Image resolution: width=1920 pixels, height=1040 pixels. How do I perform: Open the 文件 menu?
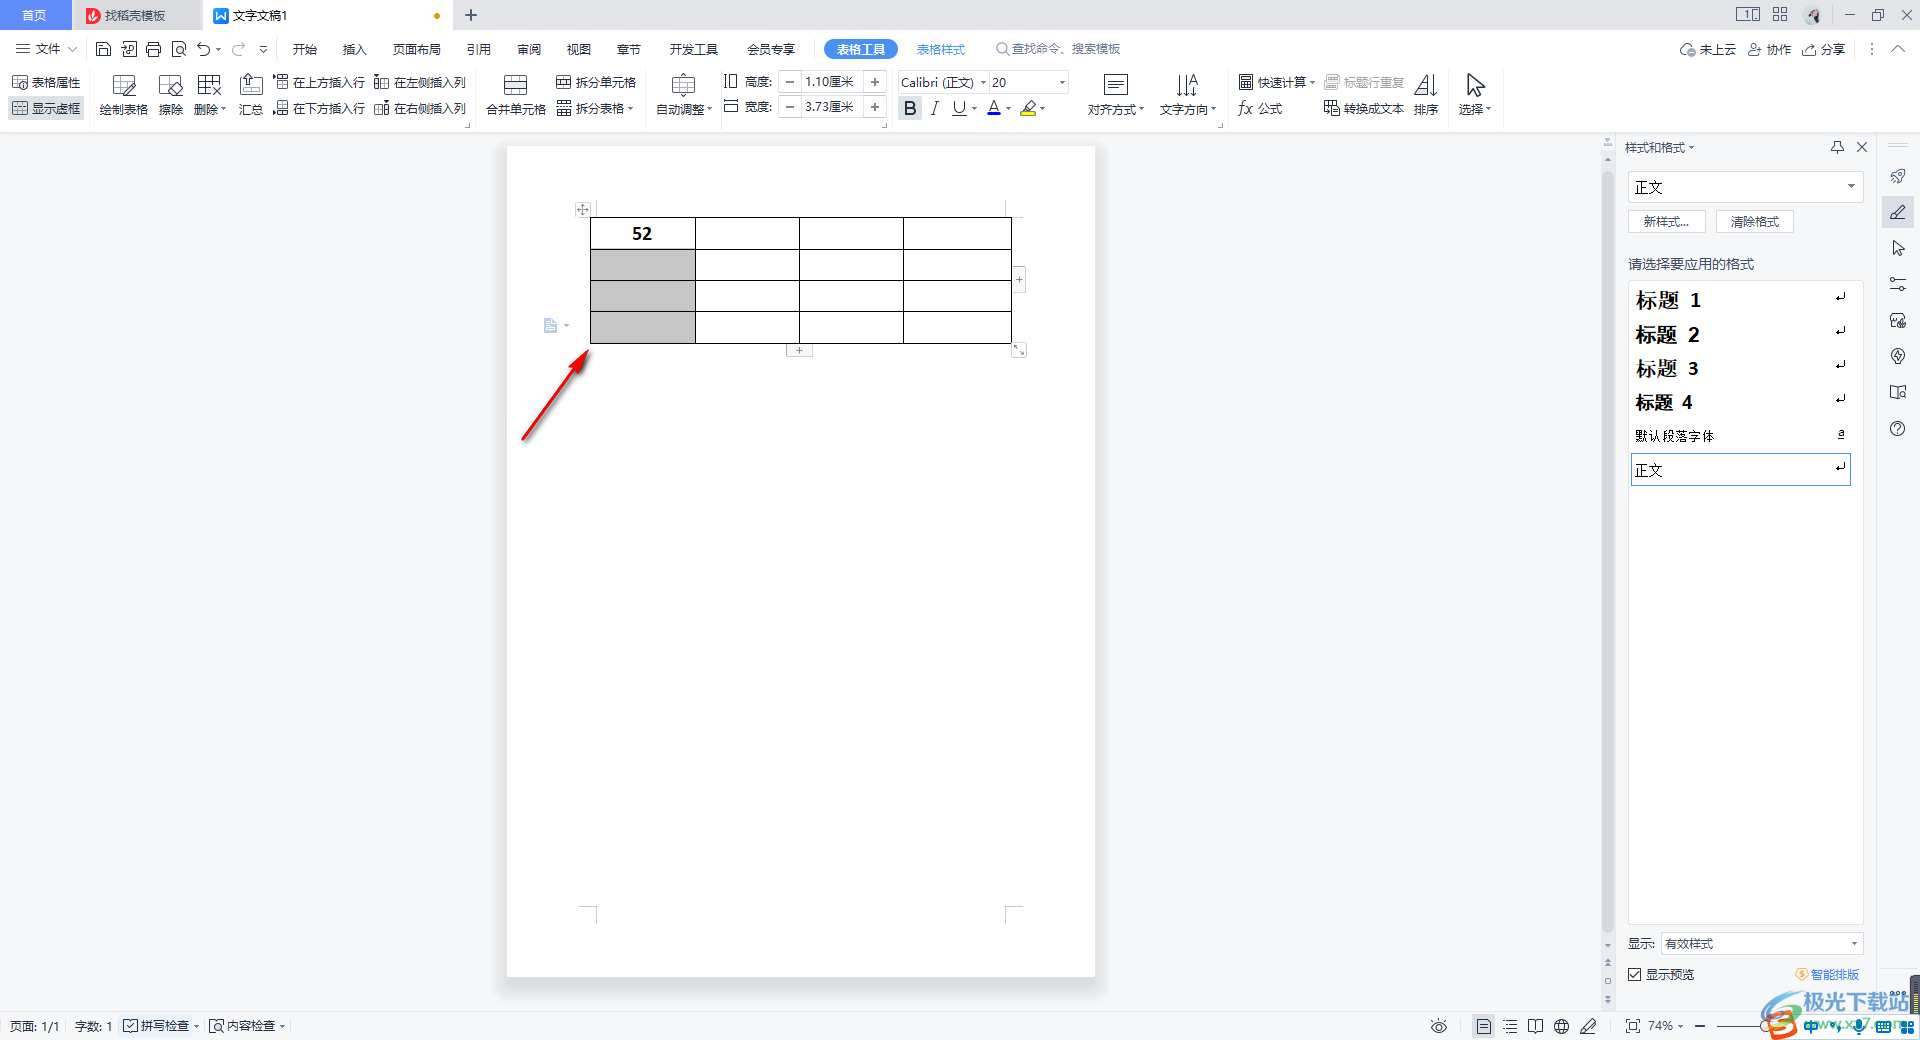(x=46, y=49)
